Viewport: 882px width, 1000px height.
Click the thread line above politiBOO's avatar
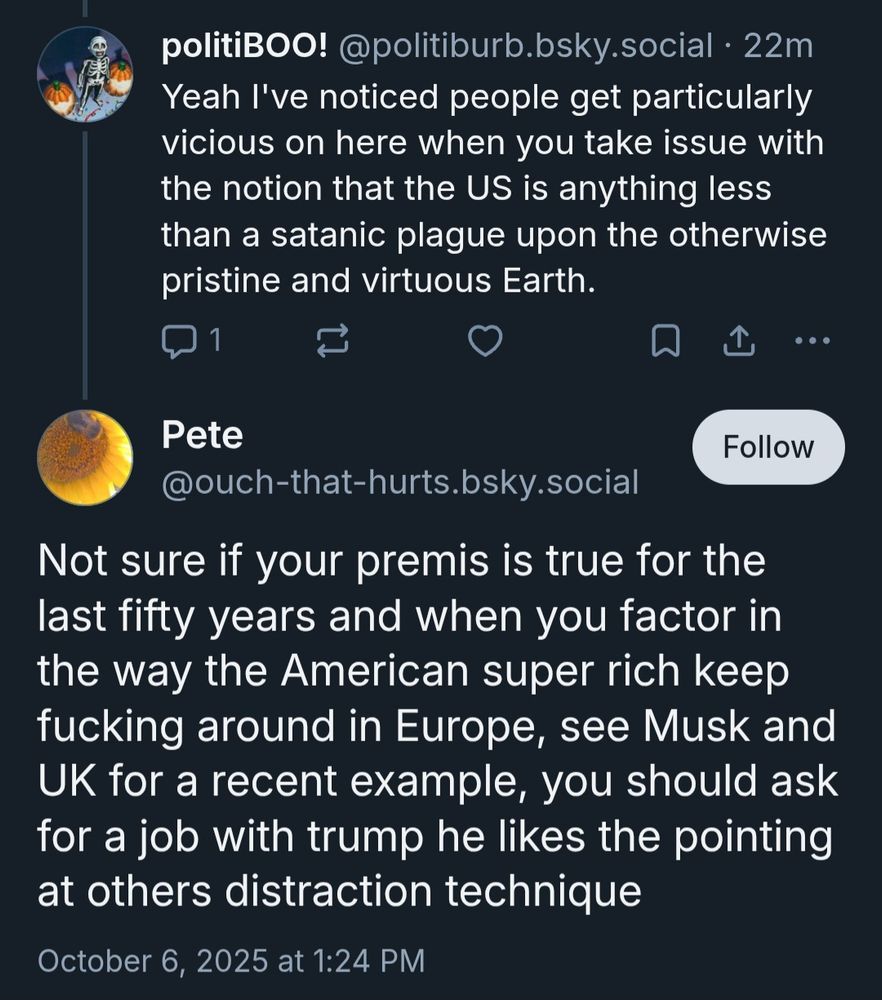pyautogui.click(x=85, y=8)
